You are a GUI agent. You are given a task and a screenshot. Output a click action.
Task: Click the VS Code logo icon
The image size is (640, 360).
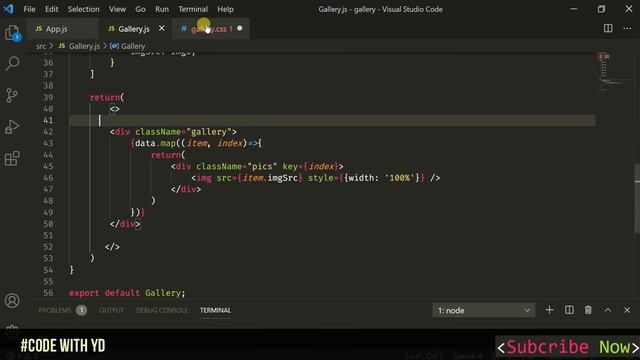coord(8,9)
